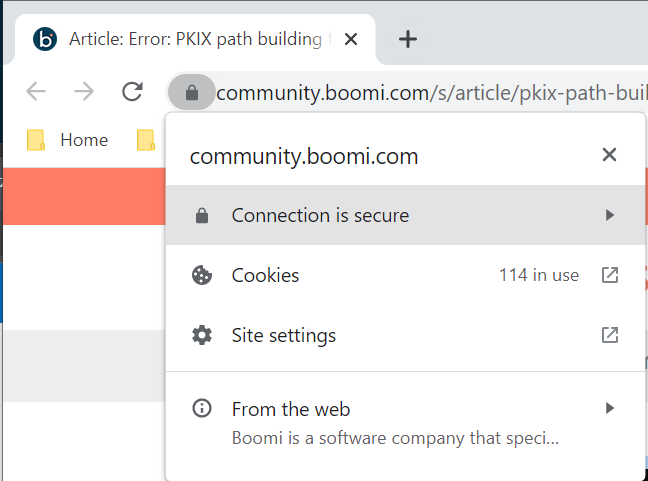This screenshot has height=481, width=648.
Task: Select the Connection is secure entry
Action: (x=320, y=215)
